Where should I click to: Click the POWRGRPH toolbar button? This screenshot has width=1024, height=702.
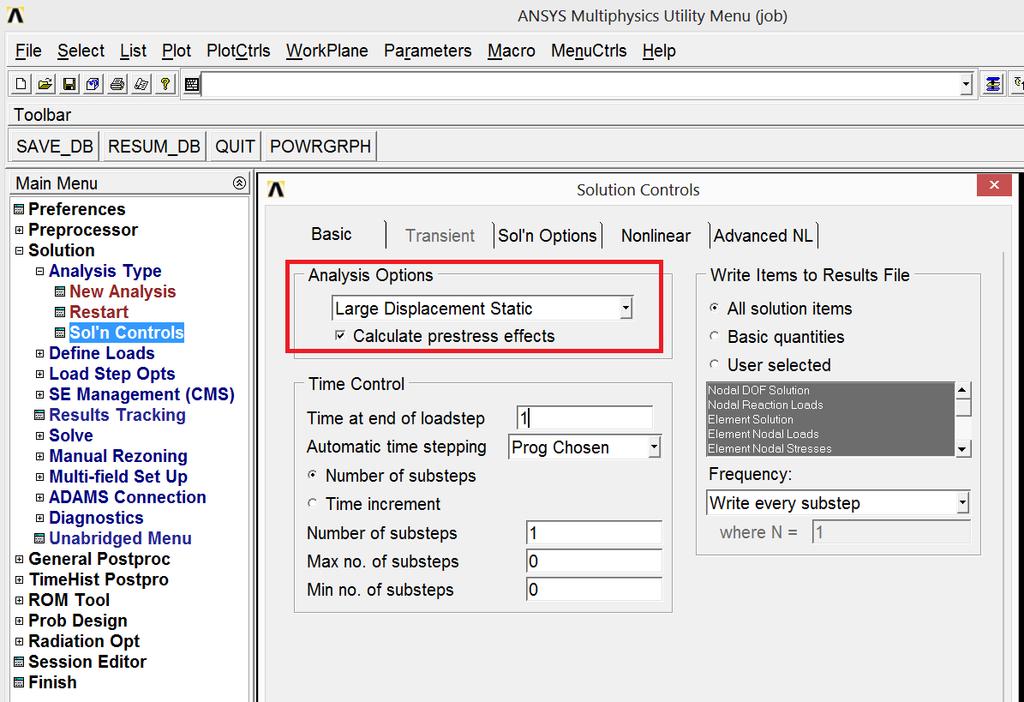pos(320,146)
